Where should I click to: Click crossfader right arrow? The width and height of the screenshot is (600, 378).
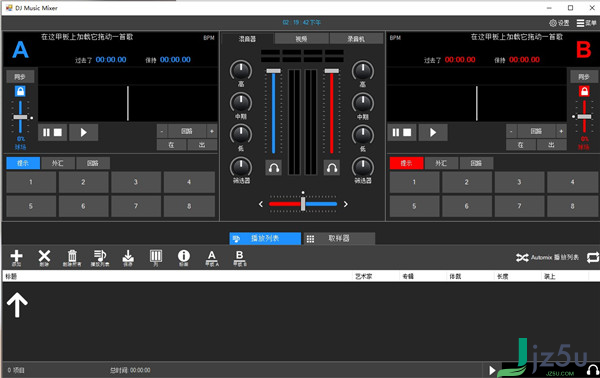coord(346,204)
